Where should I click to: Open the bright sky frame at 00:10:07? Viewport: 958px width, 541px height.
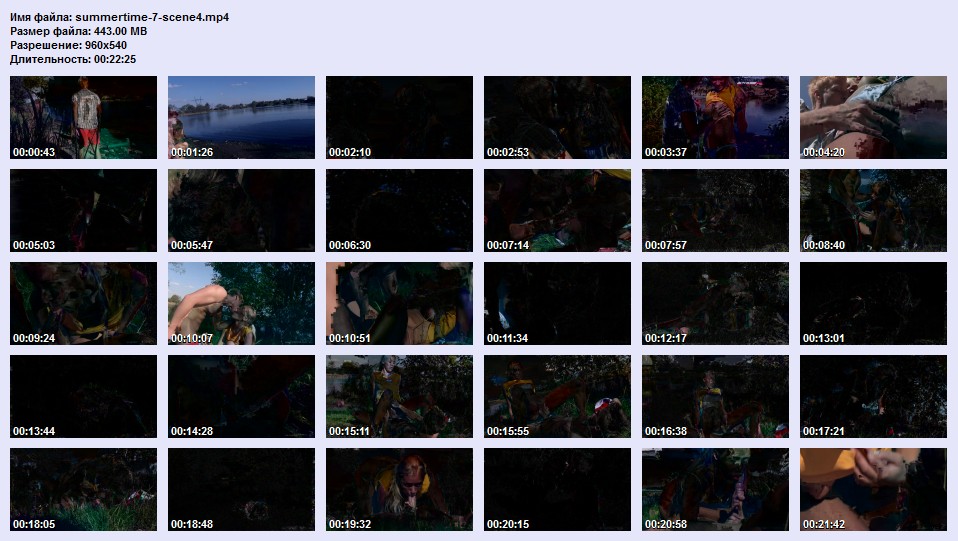coord(241,303)
